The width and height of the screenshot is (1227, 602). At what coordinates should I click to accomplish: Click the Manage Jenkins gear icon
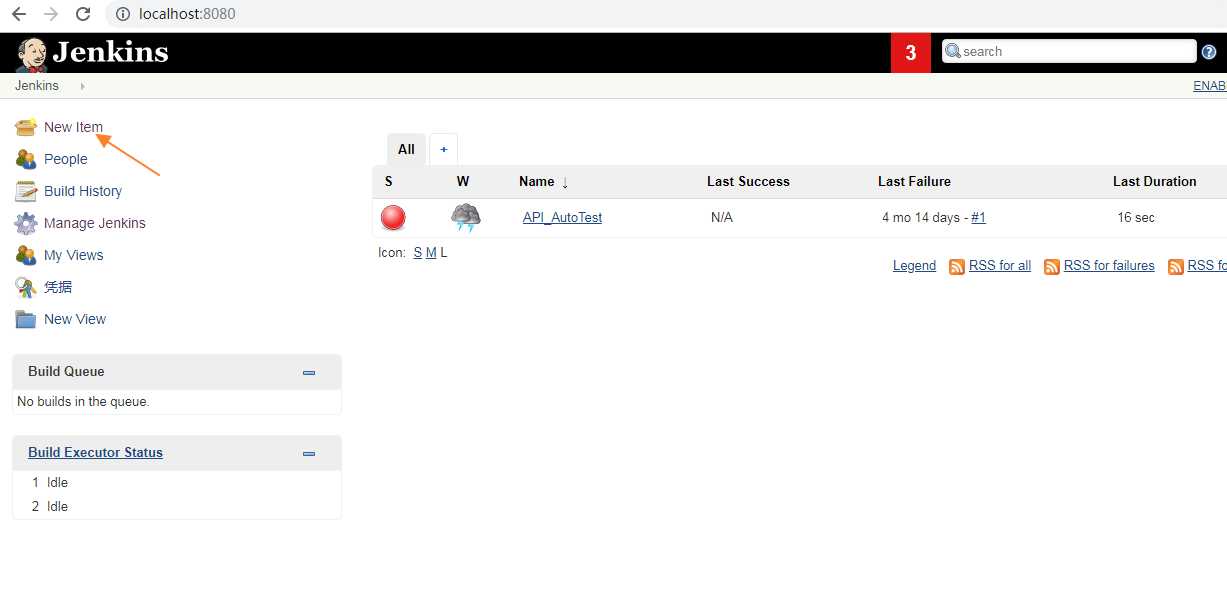pos(26,223)
